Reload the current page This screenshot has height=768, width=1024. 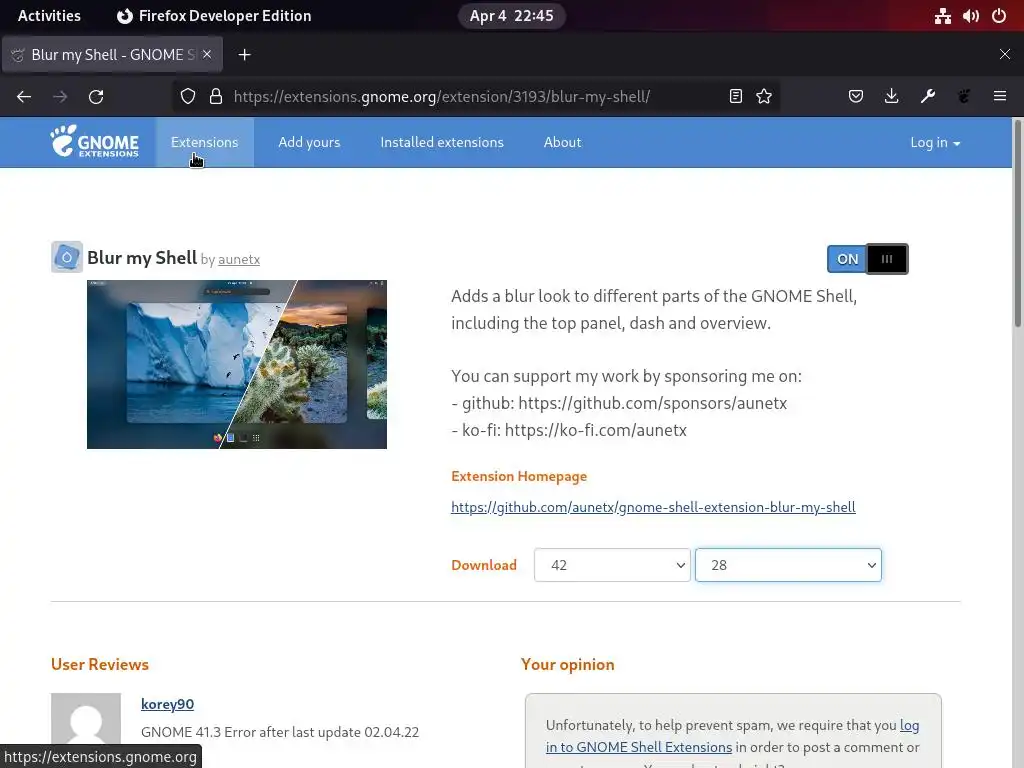coord(96,97)
